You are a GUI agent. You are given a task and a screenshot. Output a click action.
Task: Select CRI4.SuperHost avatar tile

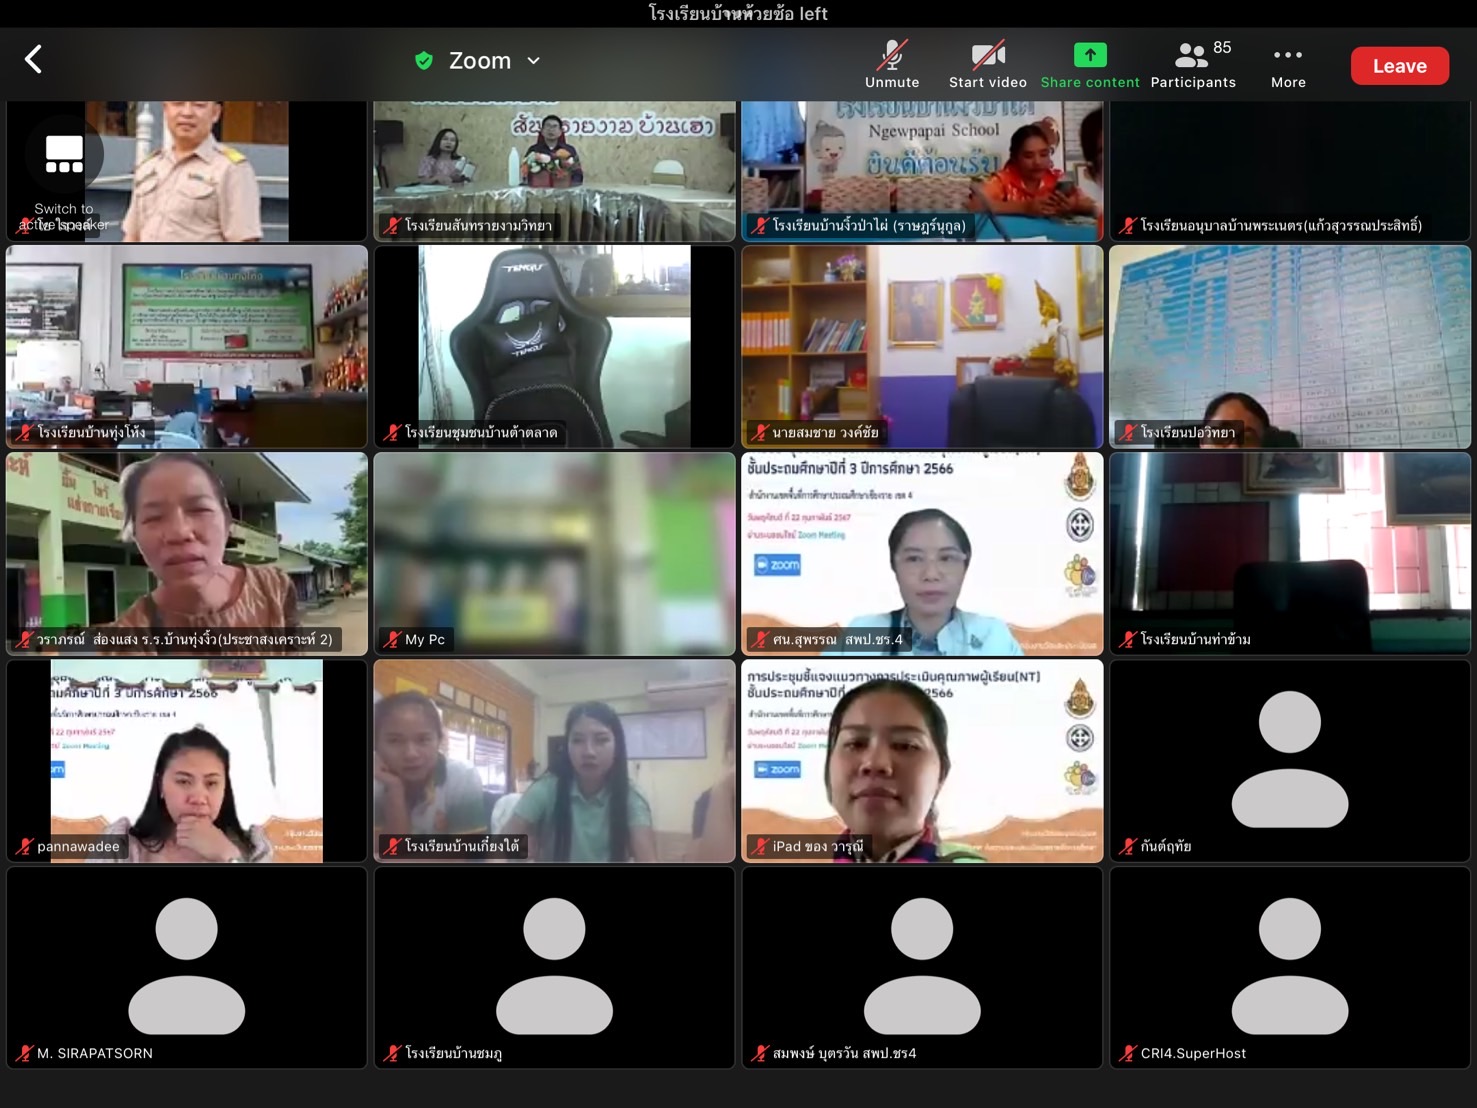[1290, 968]
